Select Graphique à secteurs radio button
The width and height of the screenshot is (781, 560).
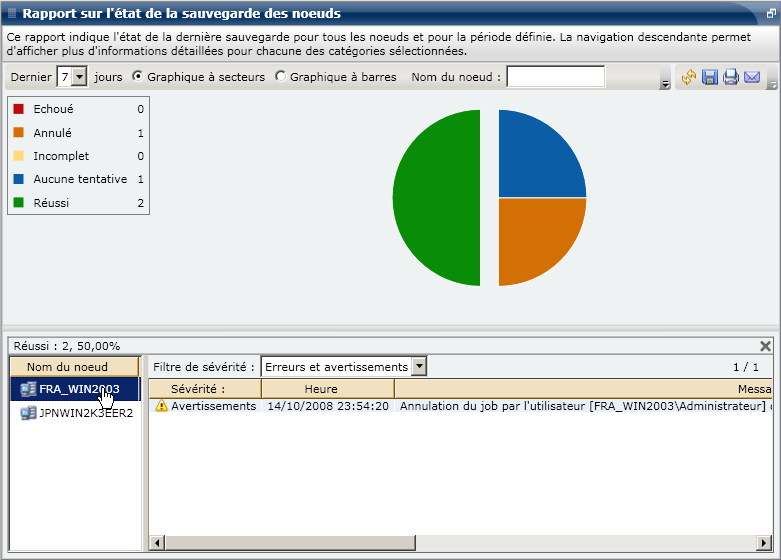[x=137, y=76]
